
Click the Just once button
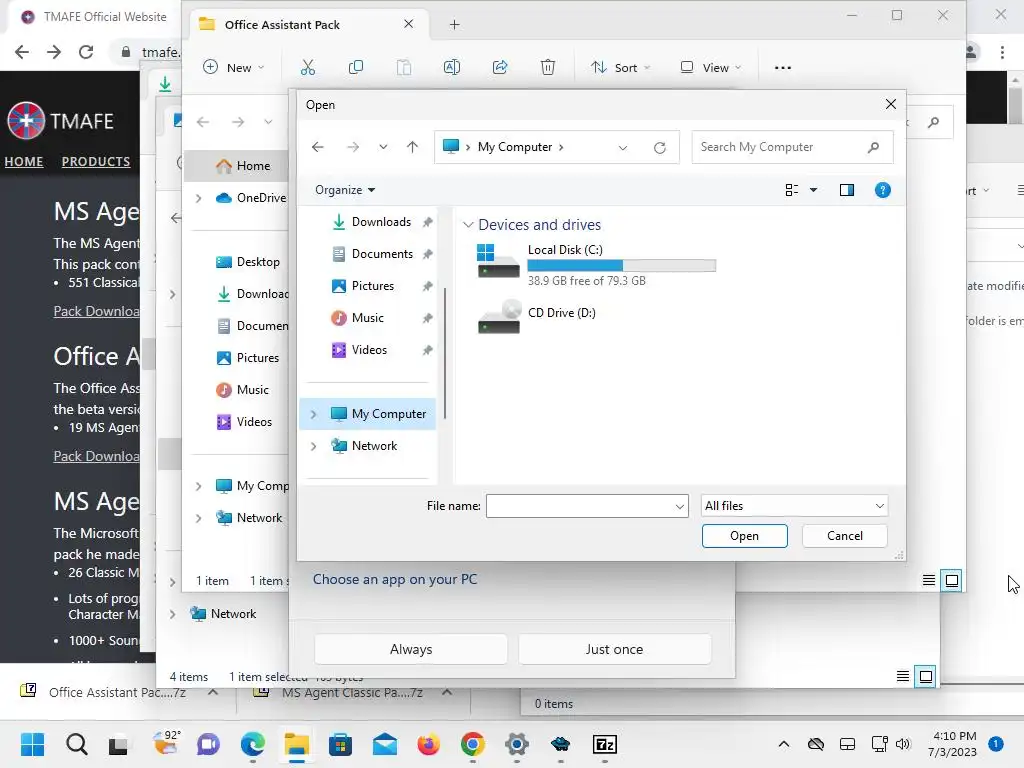click(x=614, y=649)
